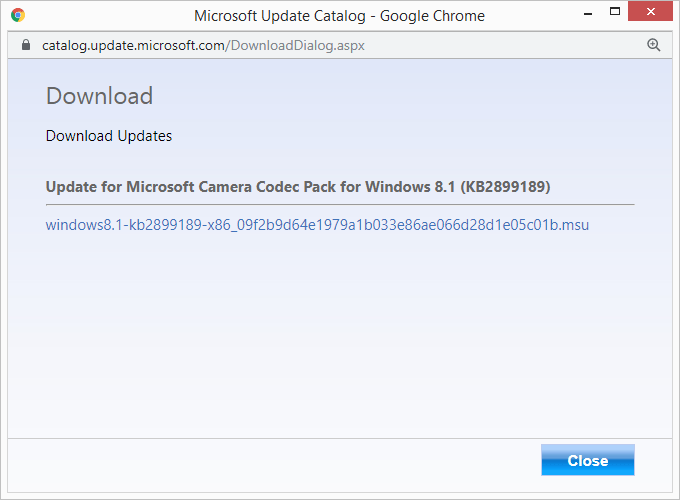Image resolution: width=680 pixels, height=500 pixels.
Task: Click the Camera Codec Pack update title
Action: (250, 187)
